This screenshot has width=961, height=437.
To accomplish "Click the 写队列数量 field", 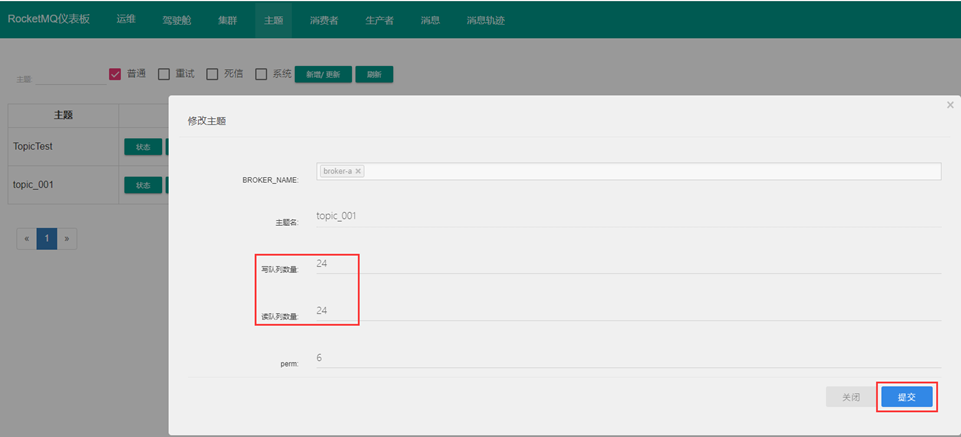I will (629, 264).
